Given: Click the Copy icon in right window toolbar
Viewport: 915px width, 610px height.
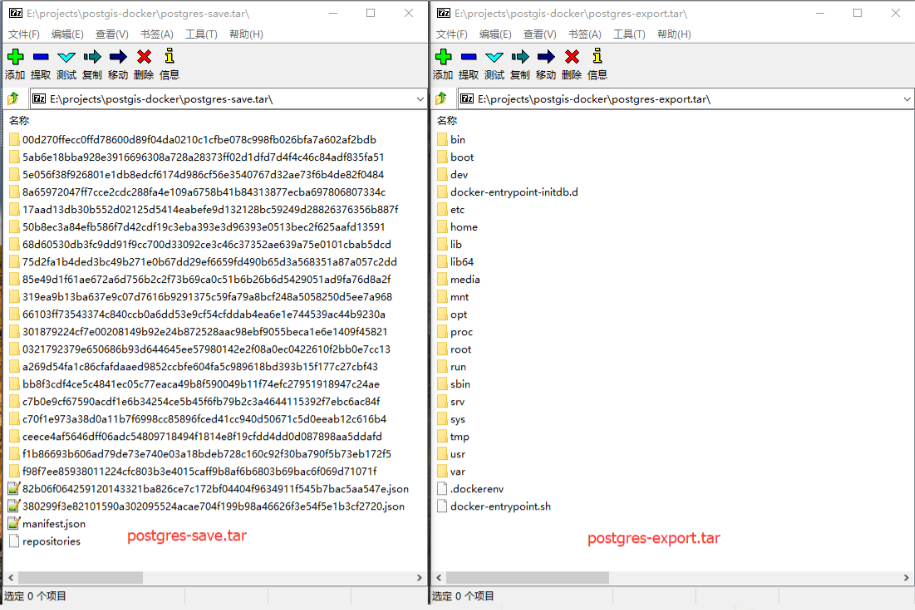Looking at the screenshot, I should (520, 58).
